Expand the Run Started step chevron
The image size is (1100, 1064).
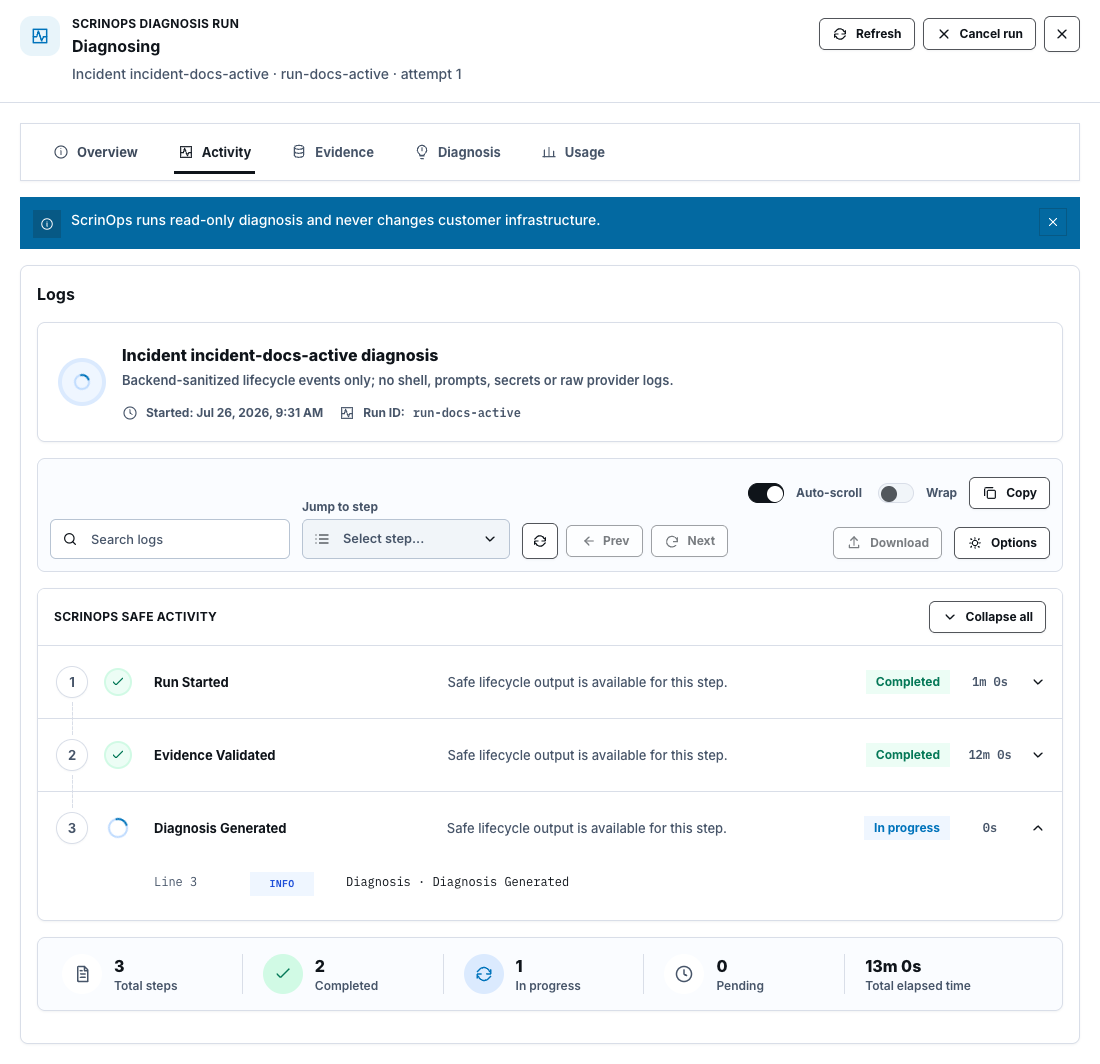tap(1038, 682)
